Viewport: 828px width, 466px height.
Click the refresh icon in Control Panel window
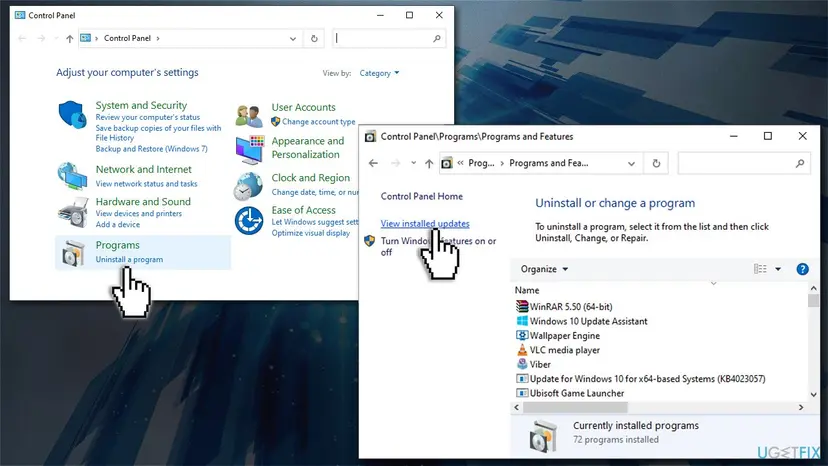pyautogui.click(x=314, y=39)
